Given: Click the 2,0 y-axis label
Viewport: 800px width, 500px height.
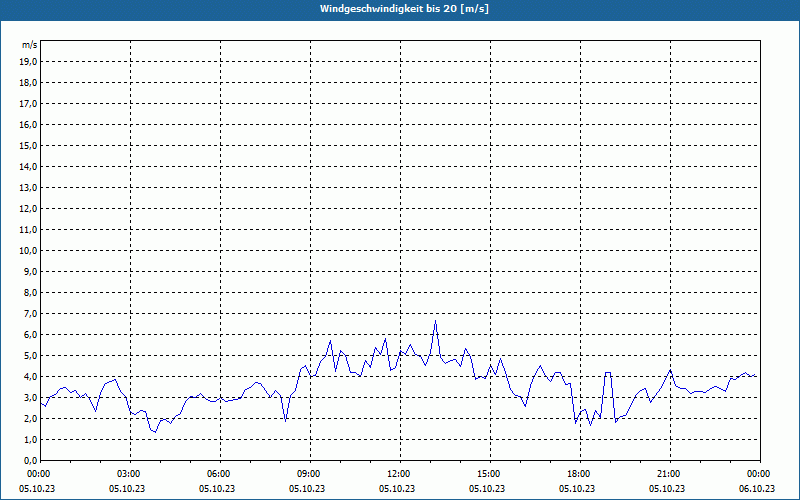Looking at the screenshot, I should [30, 418].
